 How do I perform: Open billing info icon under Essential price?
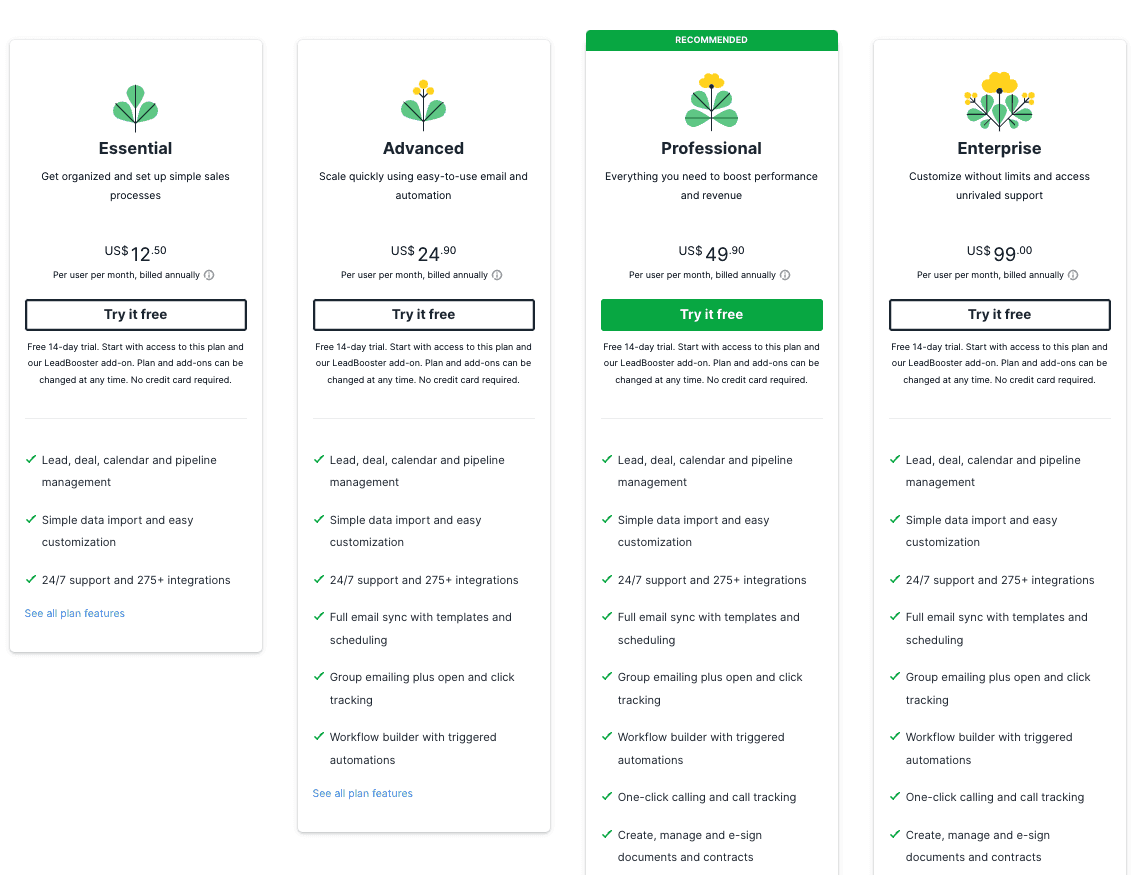pos(209,275)
